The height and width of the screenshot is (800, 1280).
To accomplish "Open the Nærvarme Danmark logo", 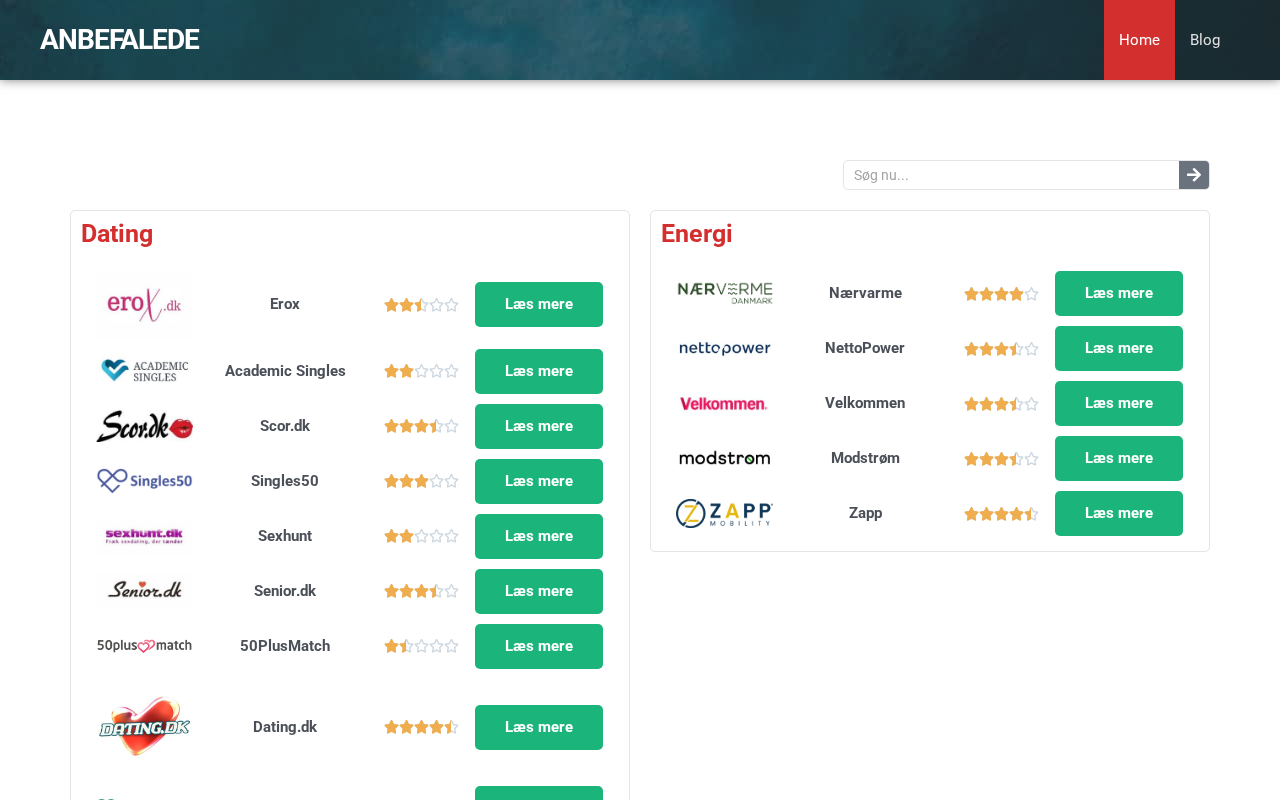I will (724, 293).
